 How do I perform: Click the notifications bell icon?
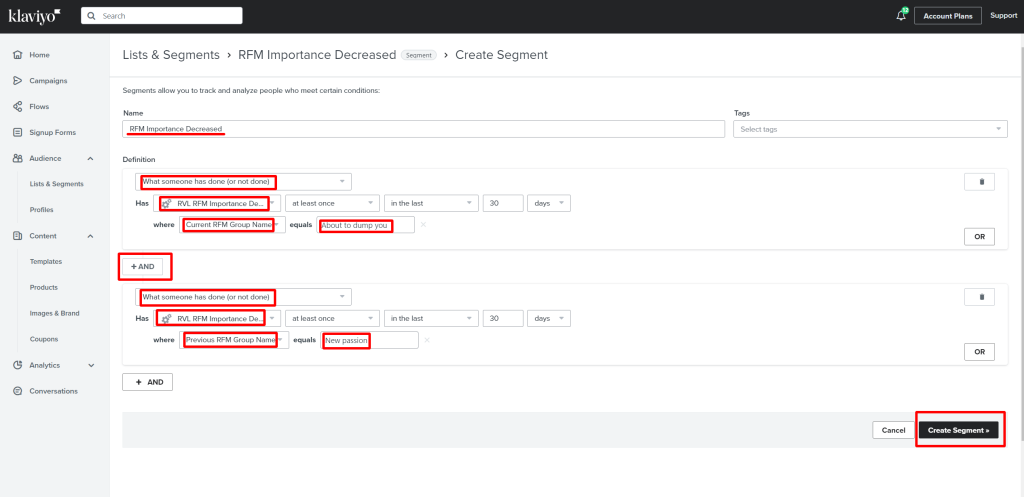901,16
